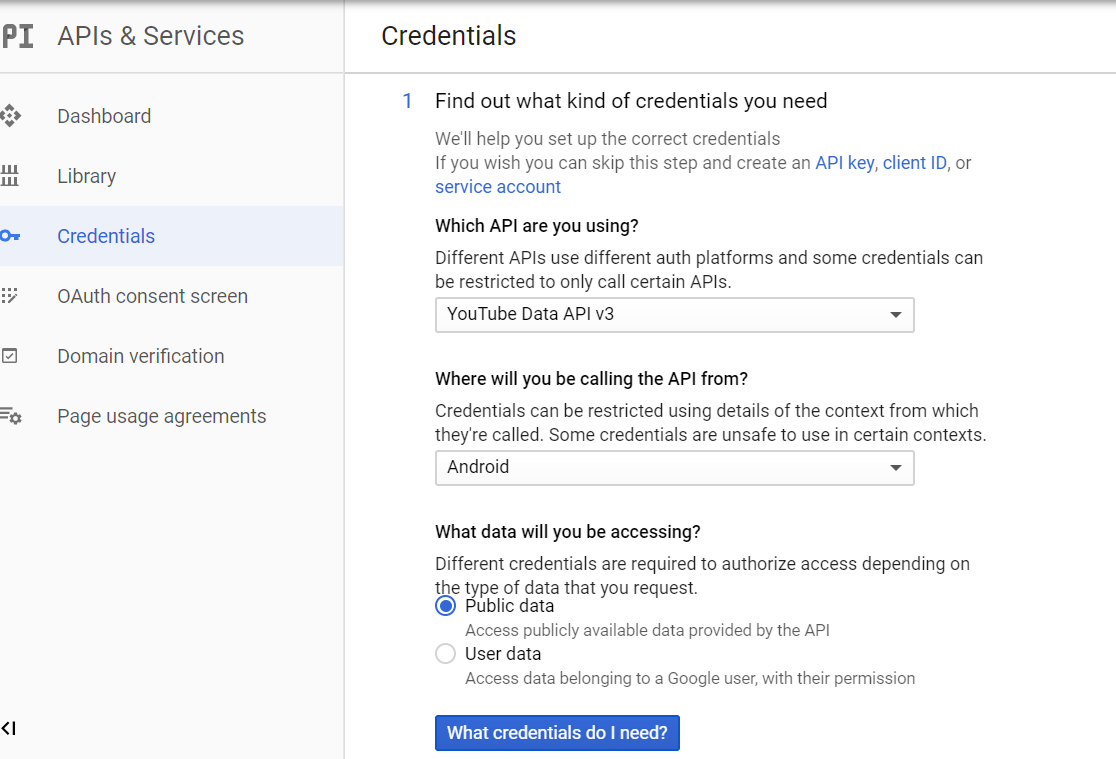Click the 'Which API are you using?' label

tap(537, 226)
